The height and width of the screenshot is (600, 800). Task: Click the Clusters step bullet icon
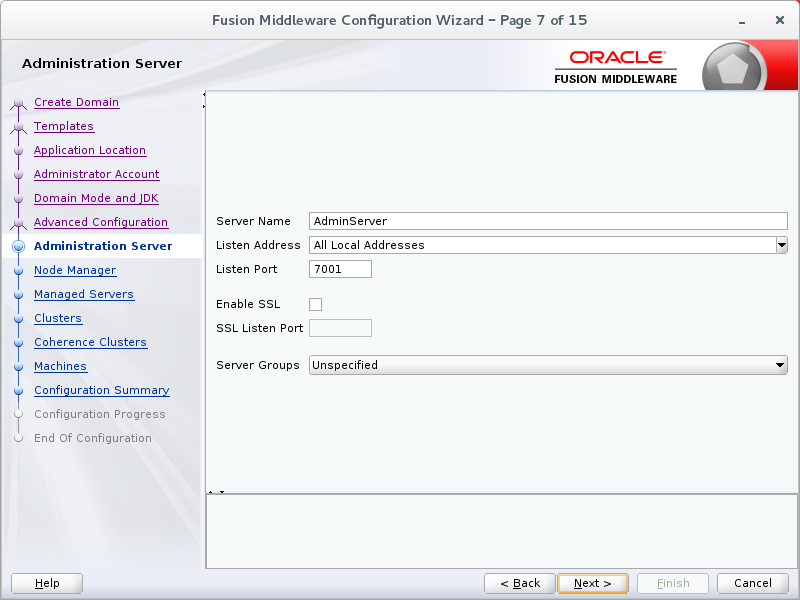pos(18,319)
